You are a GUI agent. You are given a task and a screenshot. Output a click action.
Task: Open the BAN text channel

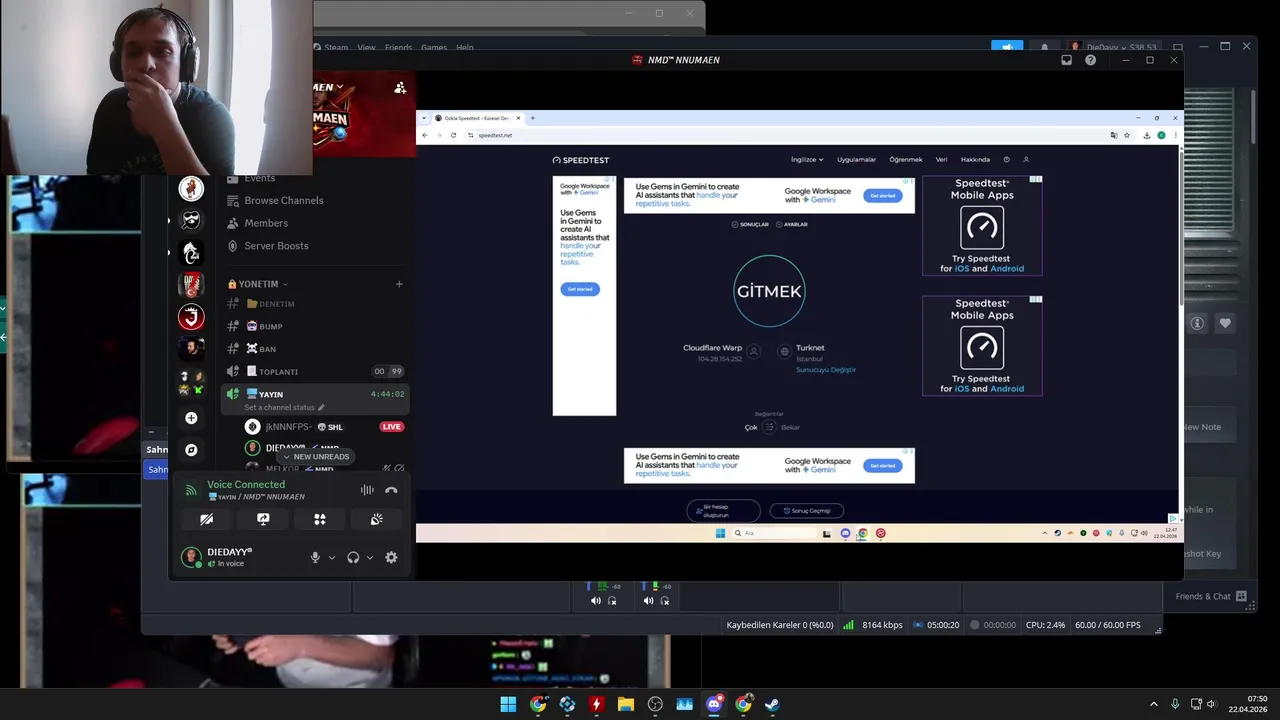click(x=315, y=349)
